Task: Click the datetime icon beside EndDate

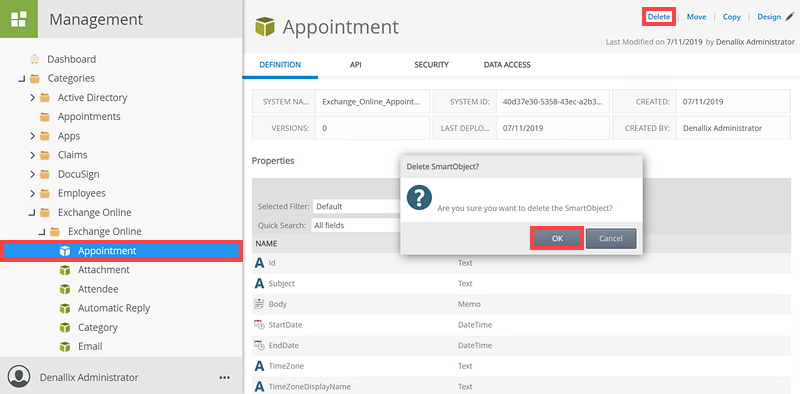Action: pyautogui.click(x=259, y=346)
